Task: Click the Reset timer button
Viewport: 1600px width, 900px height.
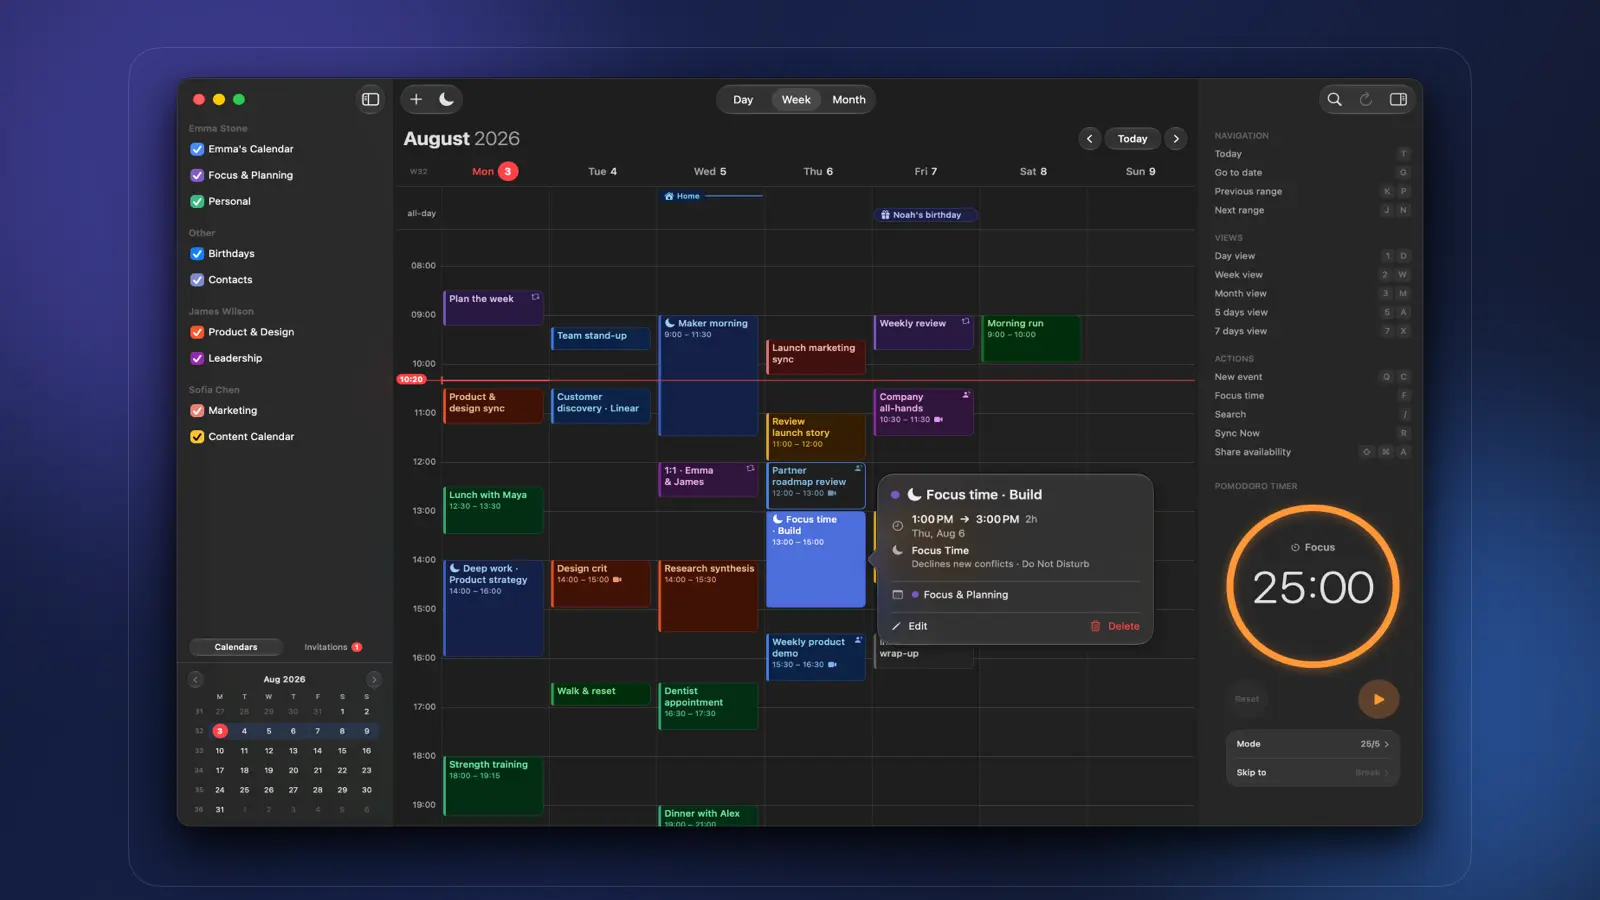Action: [1247, 699]
